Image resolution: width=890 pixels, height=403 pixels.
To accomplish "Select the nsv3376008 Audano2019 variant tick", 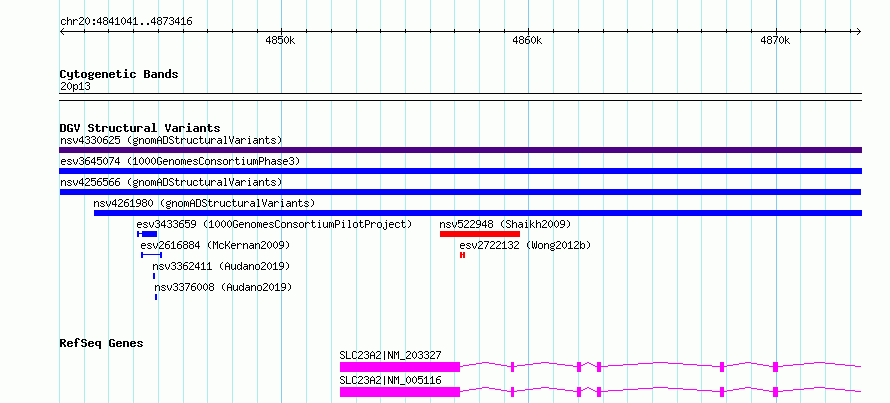I will 156,297.
